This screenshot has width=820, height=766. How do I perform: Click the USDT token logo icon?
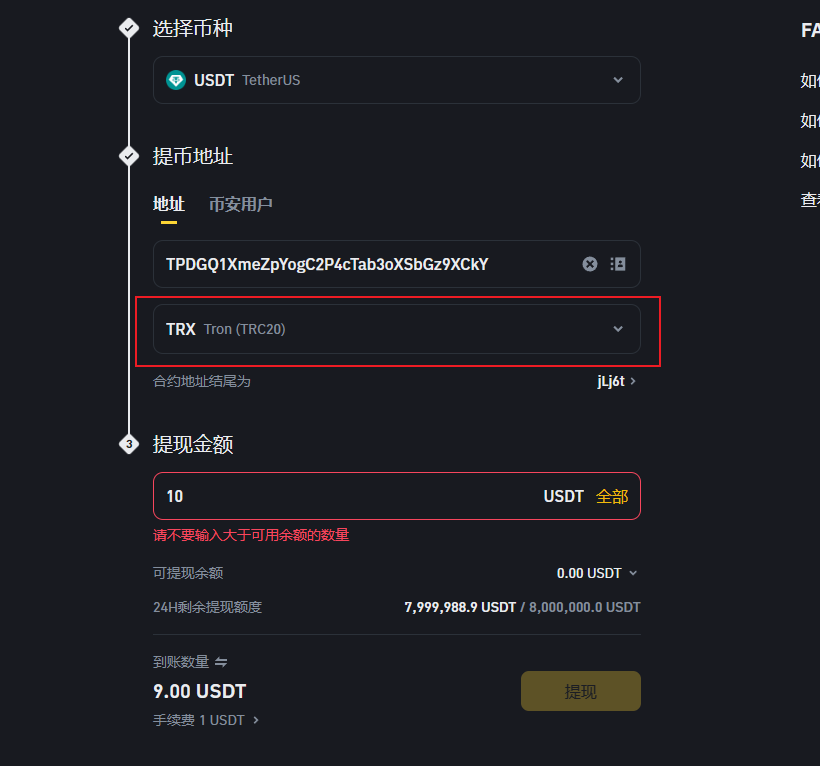pyautogui.click(x=175, y=80)
